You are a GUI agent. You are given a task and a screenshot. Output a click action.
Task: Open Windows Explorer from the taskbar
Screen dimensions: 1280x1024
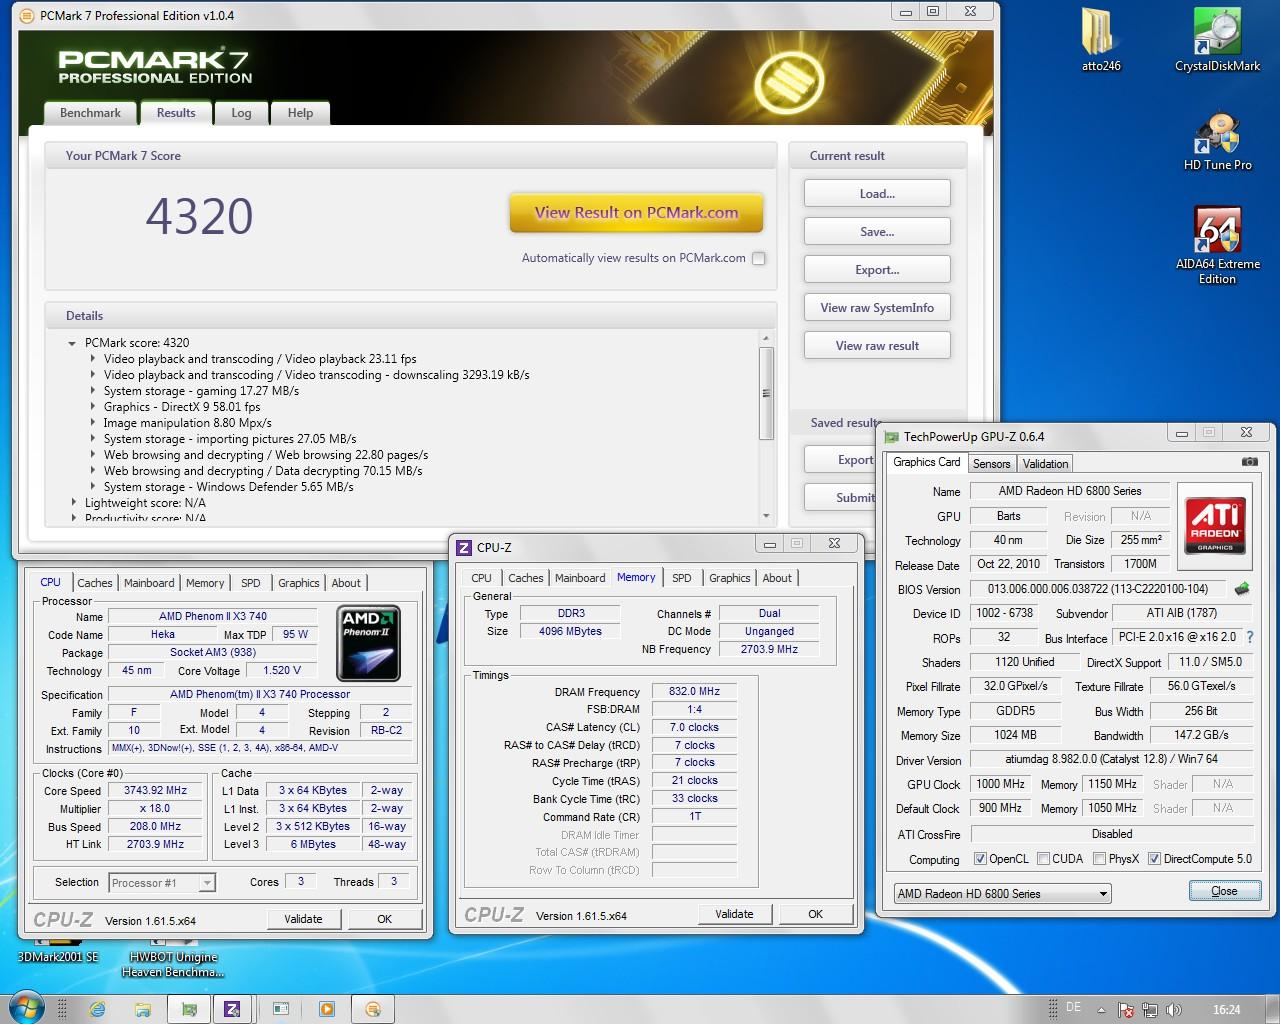coord(143,1009)
